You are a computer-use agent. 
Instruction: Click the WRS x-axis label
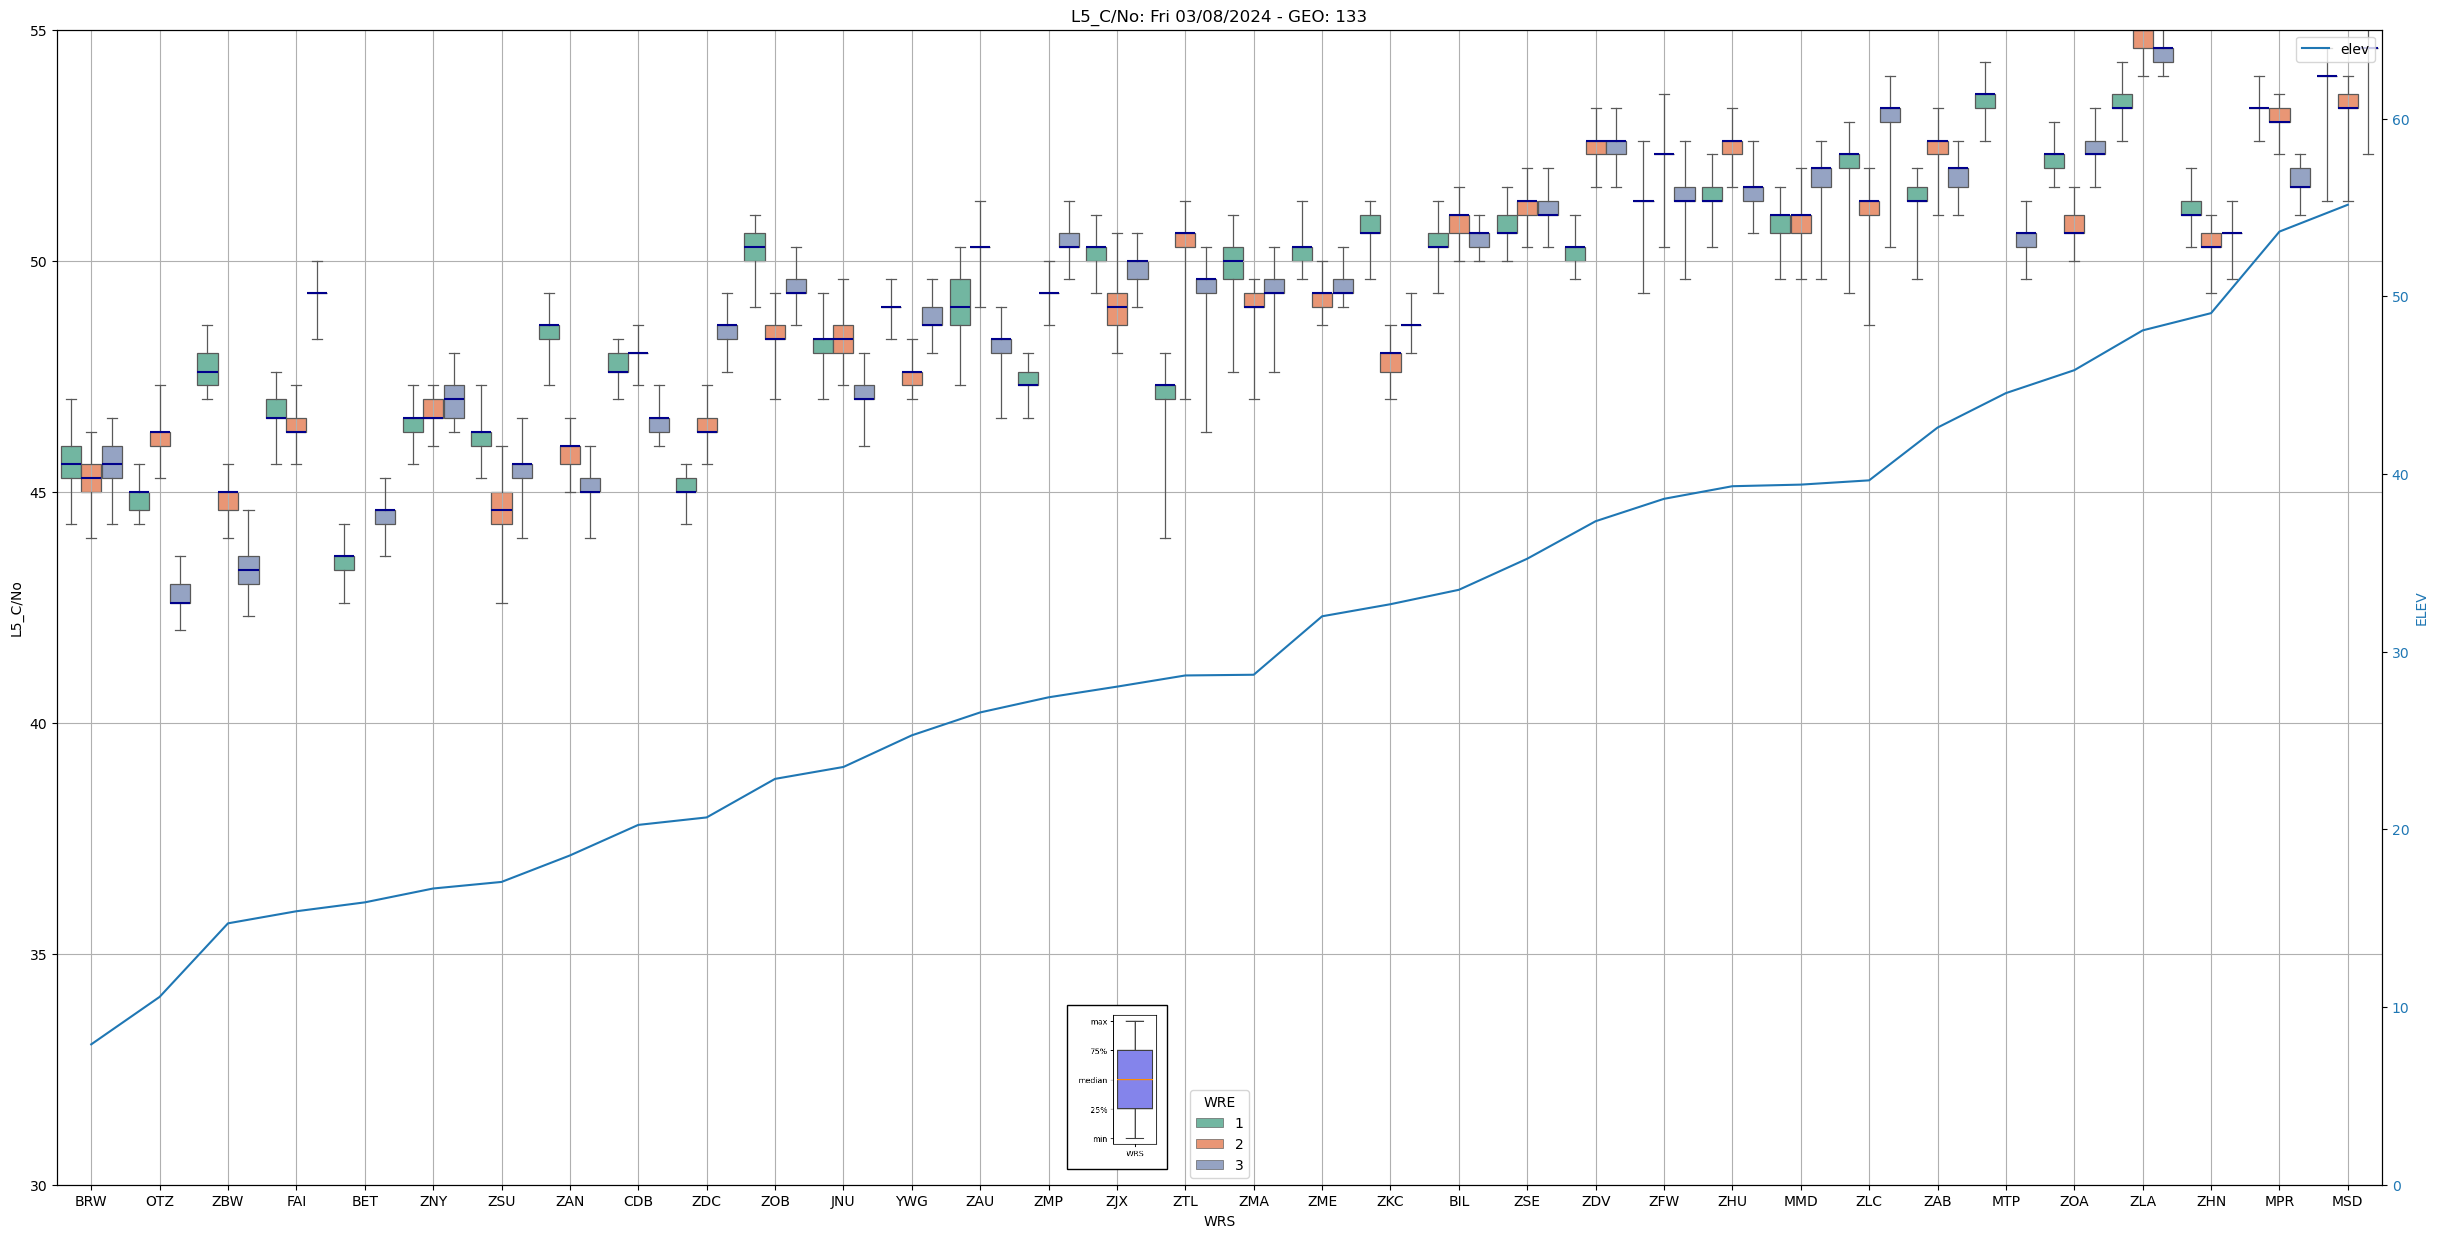click(1219, 1221)
